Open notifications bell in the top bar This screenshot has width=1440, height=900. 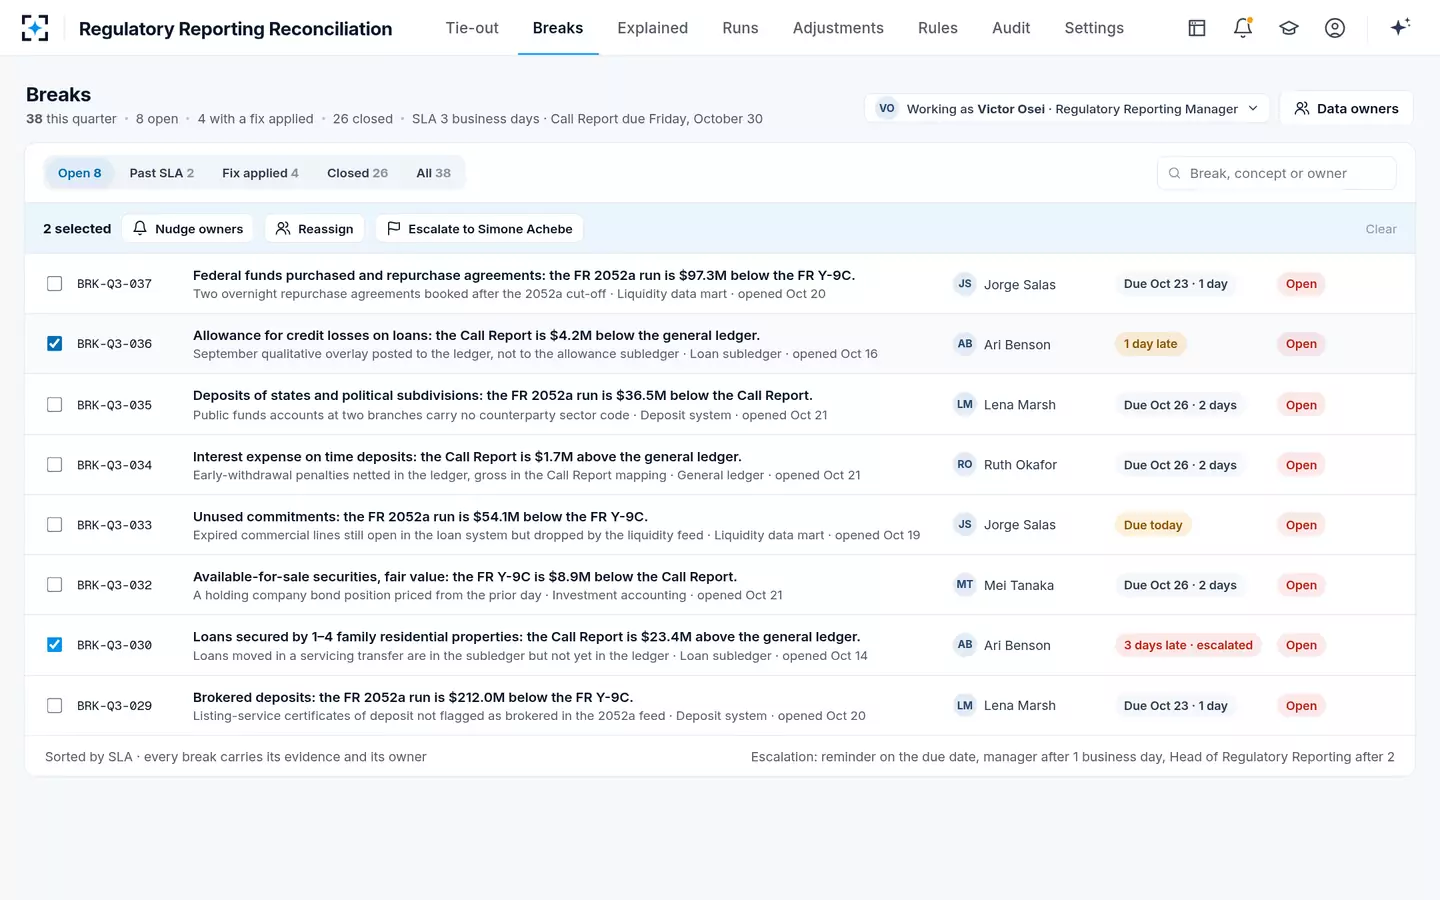click(x=1243, y=28)
